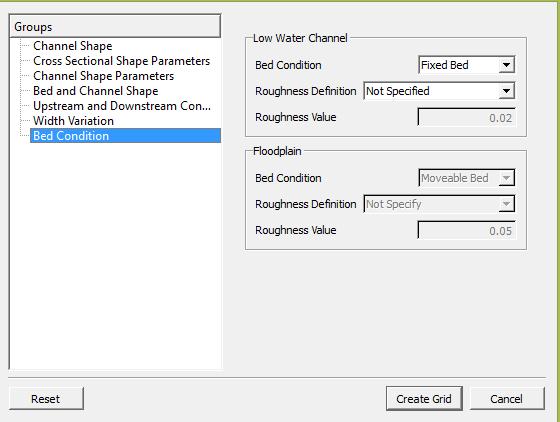Click the Create Grid button
Viewport: 560px width, 422px height.
tap(424, 398)
